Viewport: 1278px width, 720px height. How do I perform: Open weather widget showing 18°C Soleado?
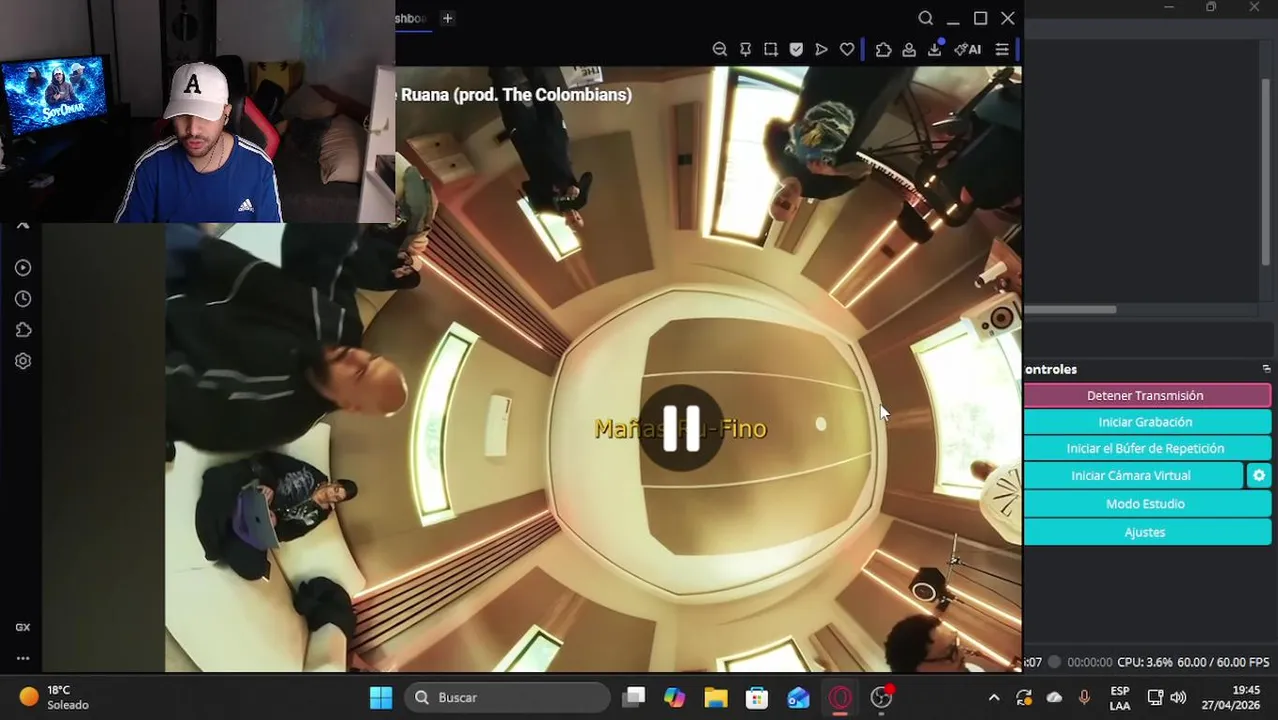[x=55, y=697]
